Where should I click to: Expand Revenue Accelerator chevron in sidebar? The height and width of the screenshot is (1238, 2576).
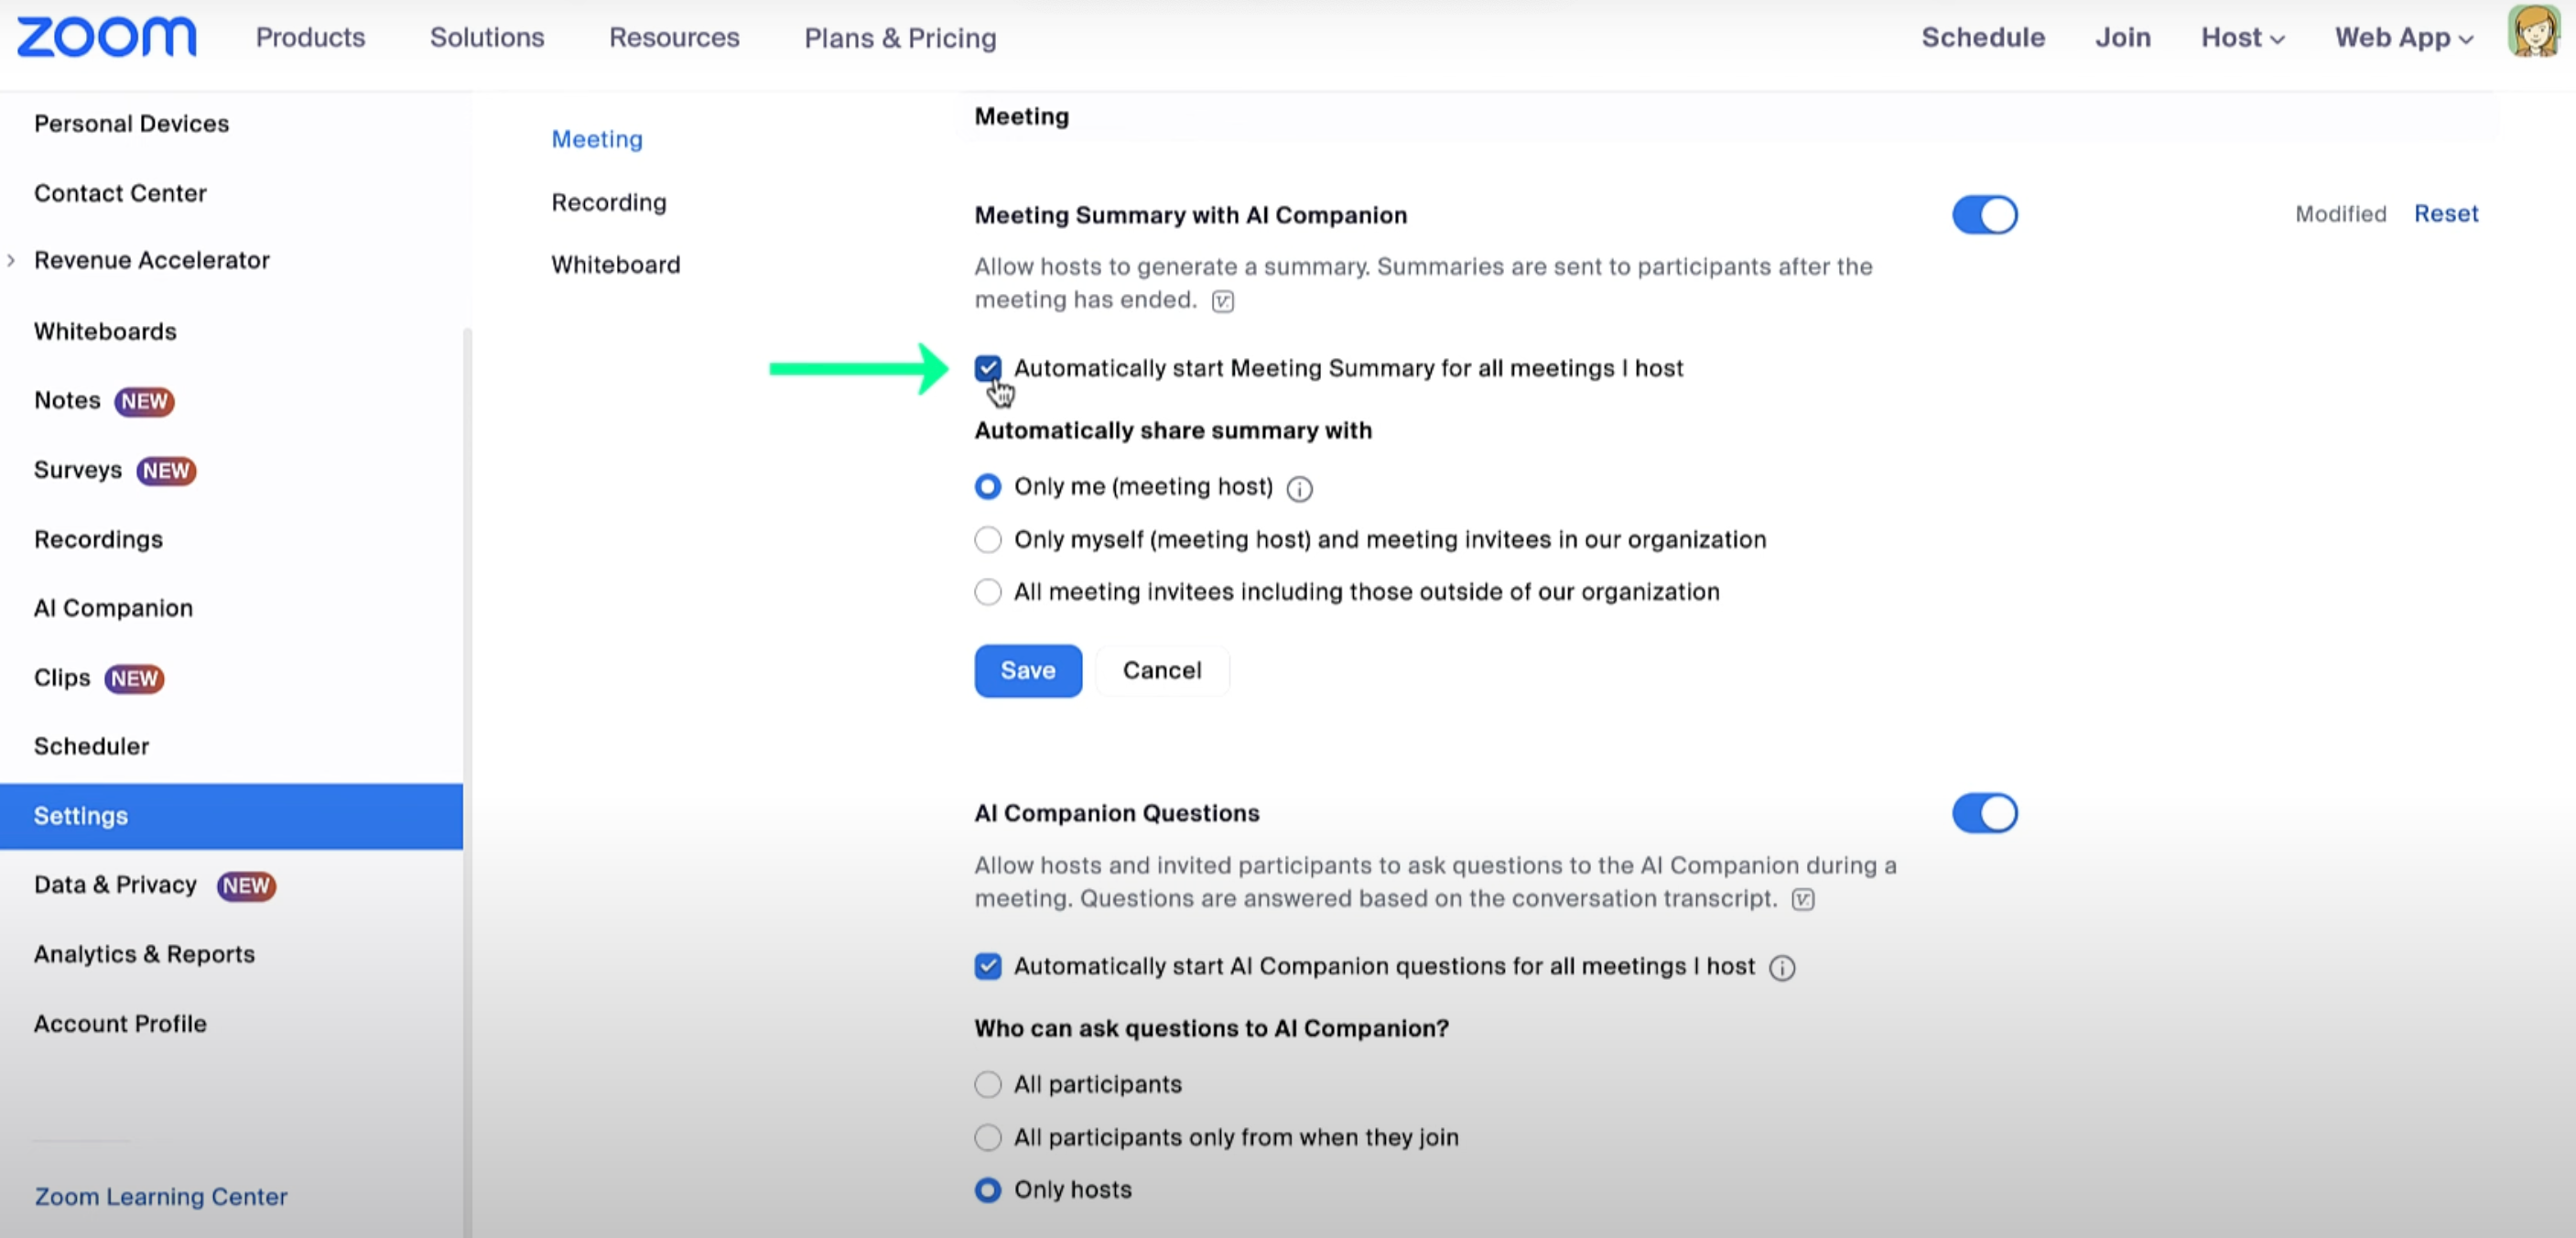pos(11,261)
